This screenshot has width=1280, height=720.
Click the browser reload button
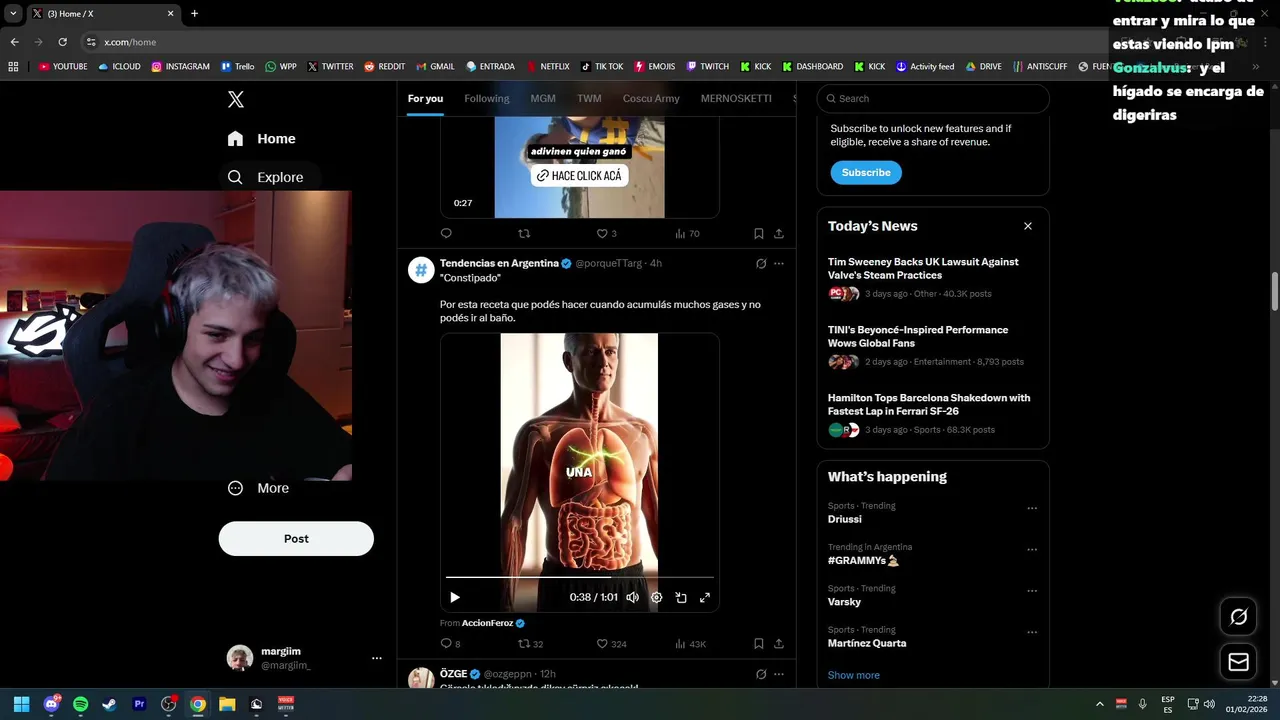[63, 42]
